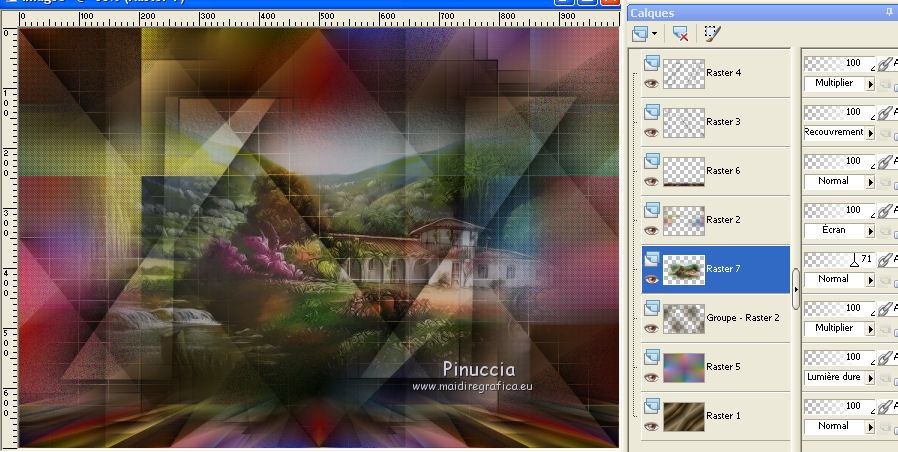Click the link chain icon for Groupe - Raster 2

pyautogui.click(x=885, y=309)
